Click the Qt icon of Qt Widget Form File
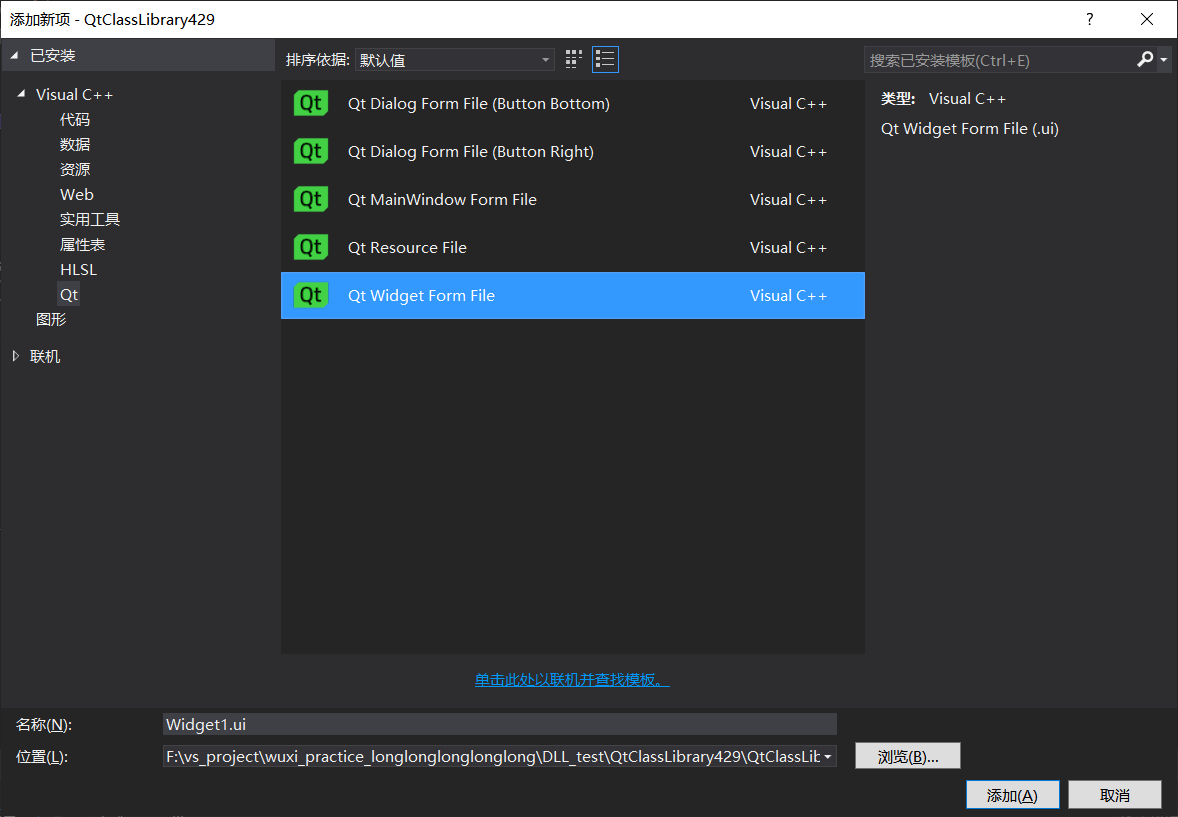 tap(310, 295)
